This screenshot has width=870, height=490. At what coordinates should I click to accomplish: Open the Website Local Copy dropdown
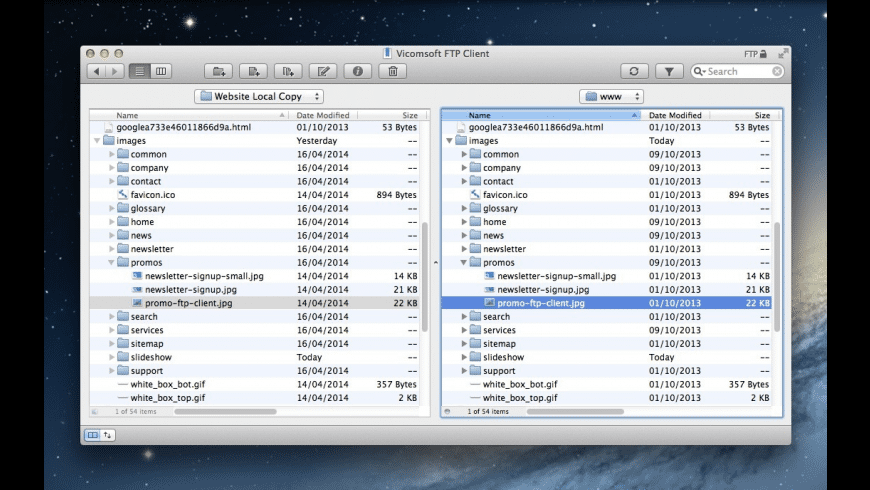pos(260,96)
